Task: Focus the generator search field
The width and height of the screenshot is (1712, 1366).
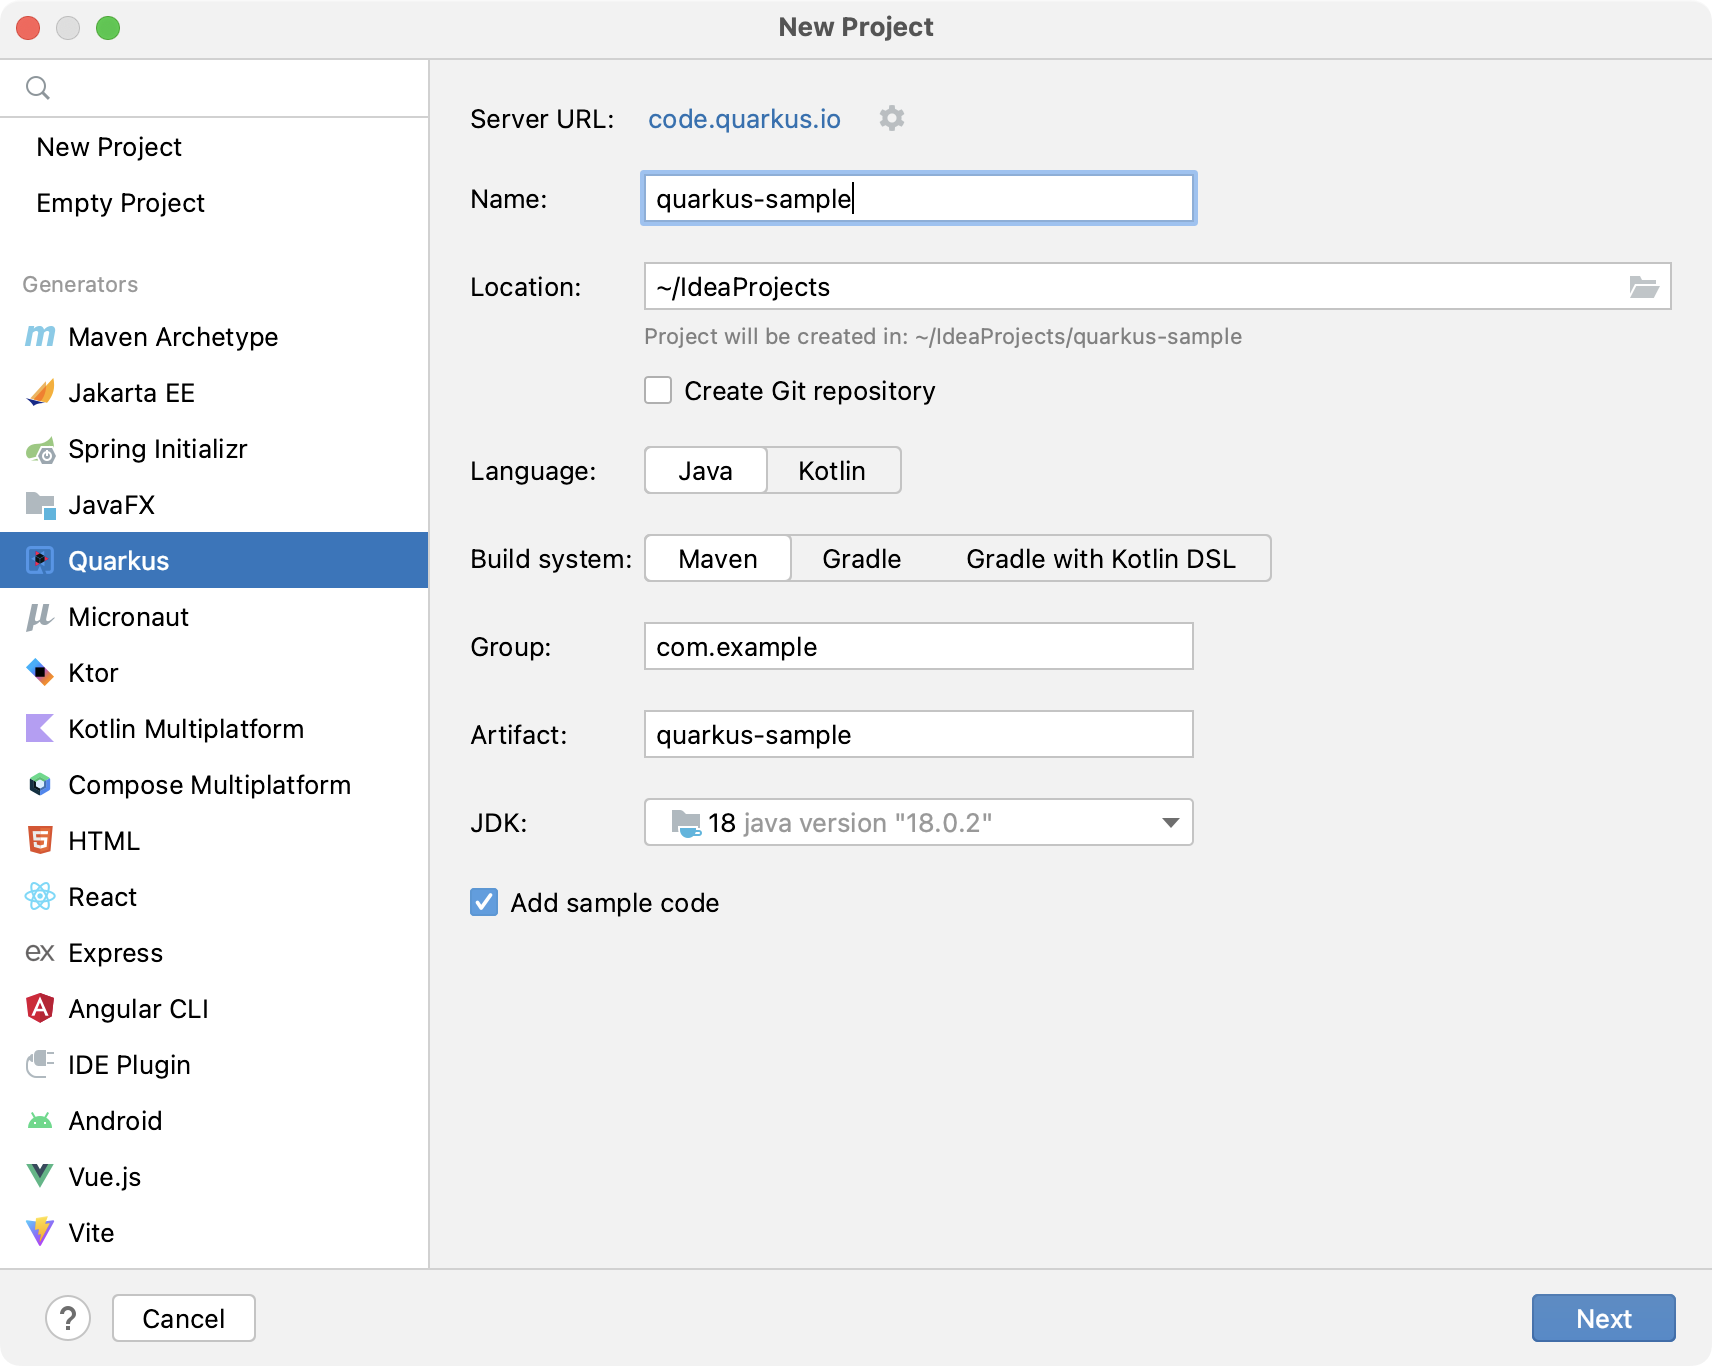Action: pos(214,88)
